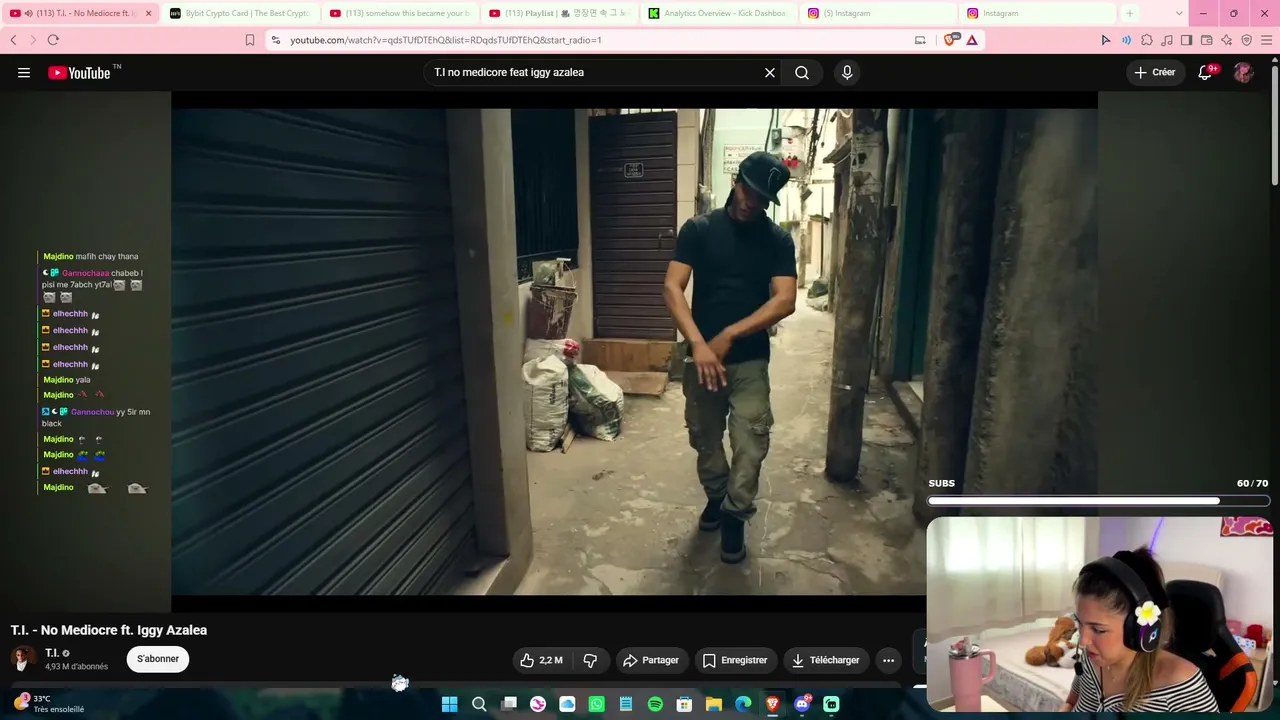Open Brave Rewards triangle icon
Screen dimensions: 1280x720
click(971, 40)
